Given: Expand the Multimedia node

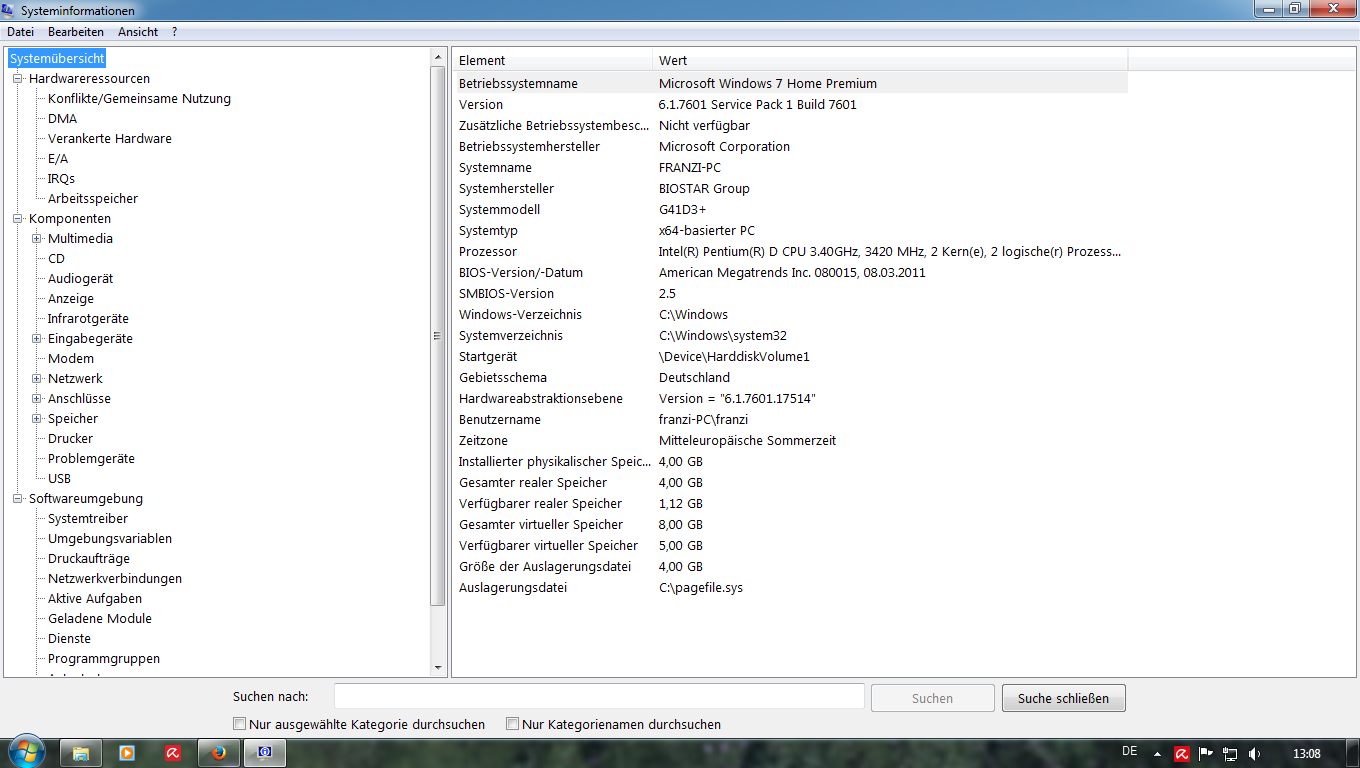Looking at the screenshot, I should [37, 238].
